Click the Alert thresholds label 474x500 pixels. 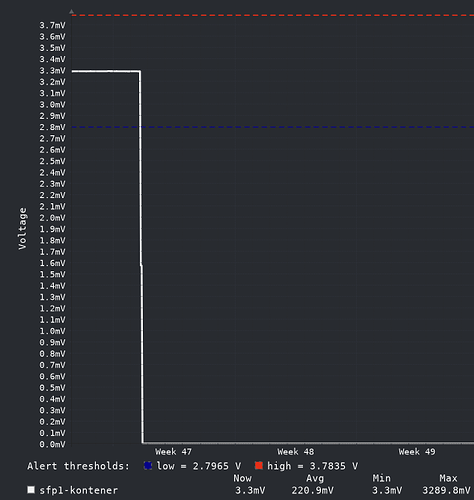coord(79,466)
